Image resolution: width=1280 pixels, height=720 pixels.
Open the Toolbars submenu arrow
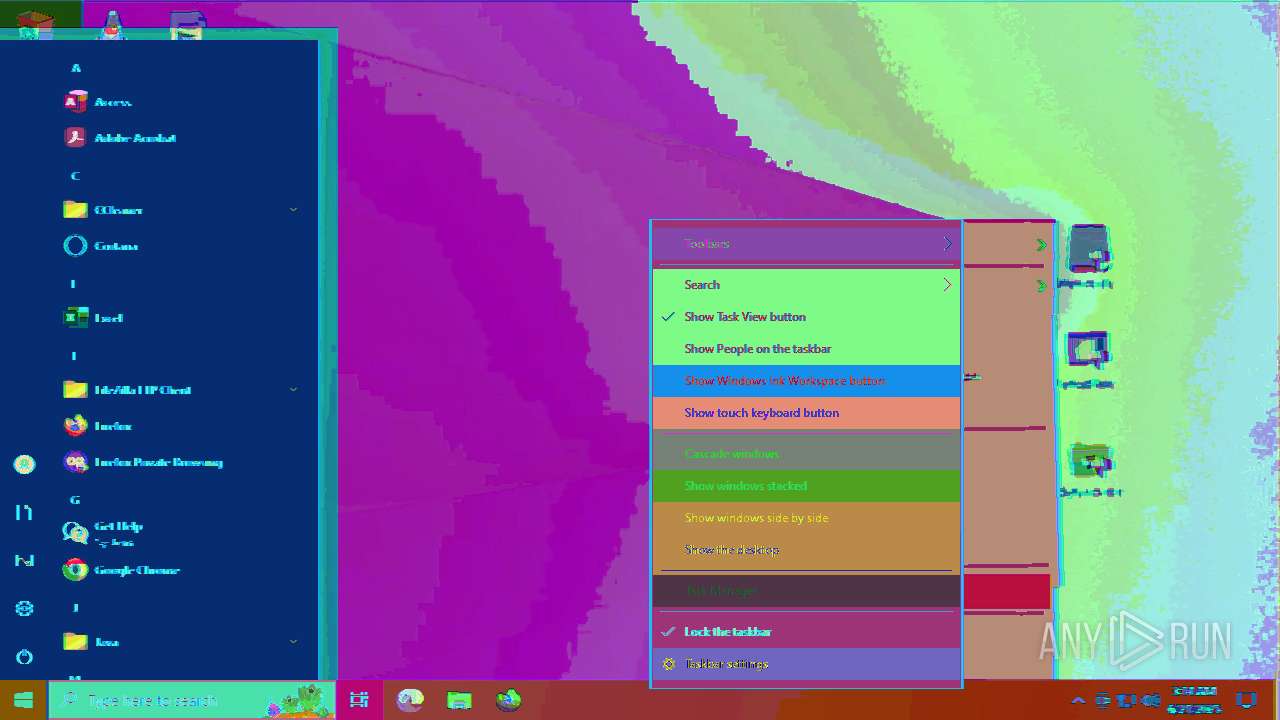(946, 244)
